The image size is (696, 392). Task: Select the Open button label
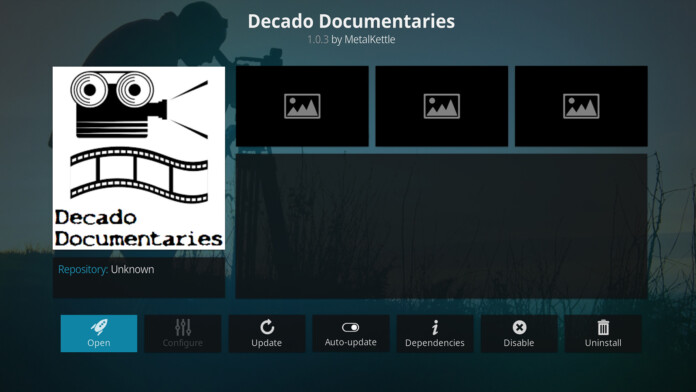pyautogui.click(x=99, y=343)
